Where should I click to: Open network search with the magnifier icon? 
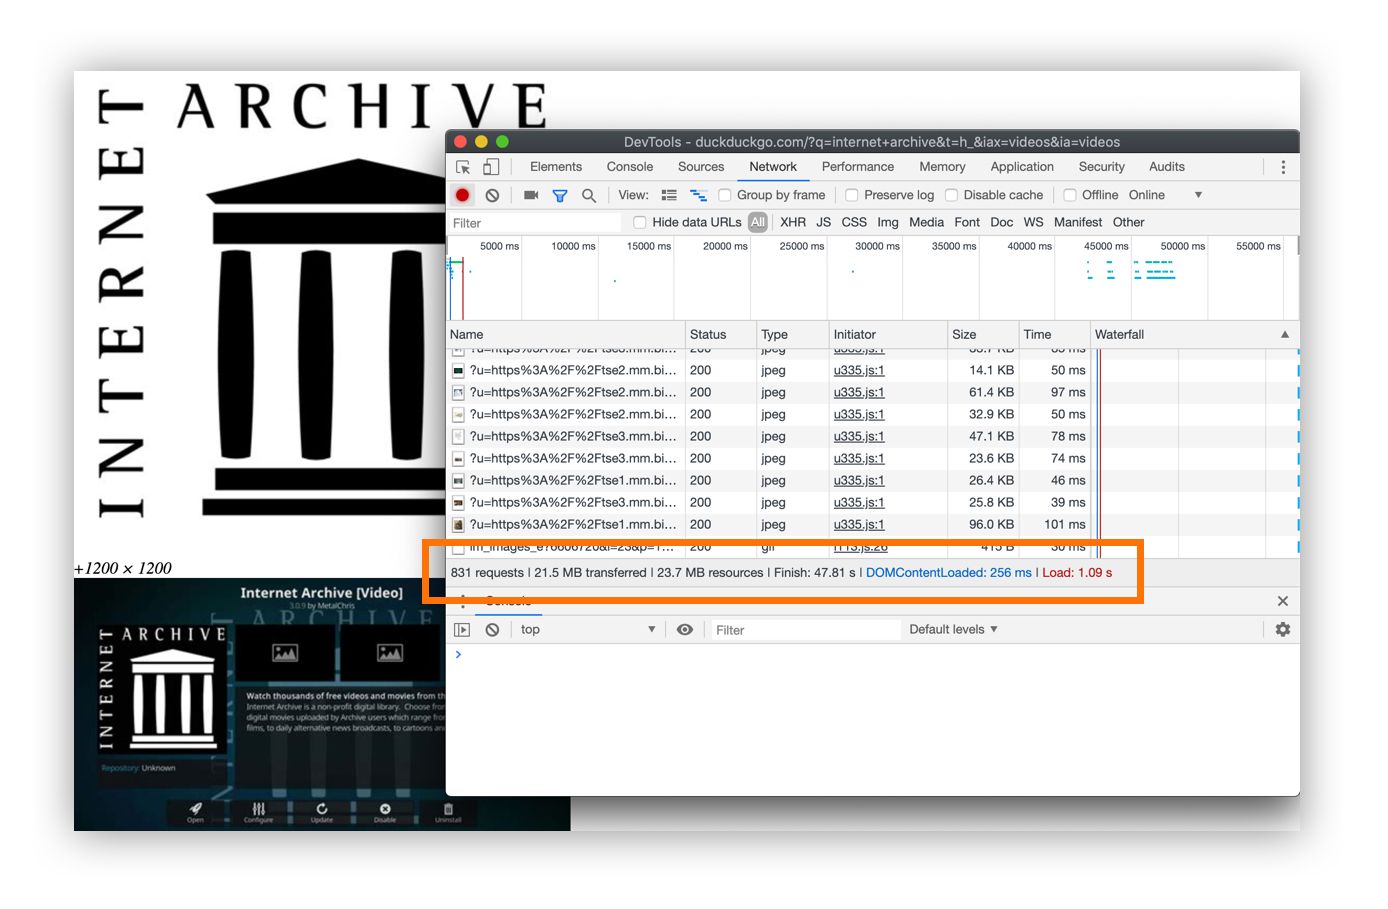coord(589,195)
